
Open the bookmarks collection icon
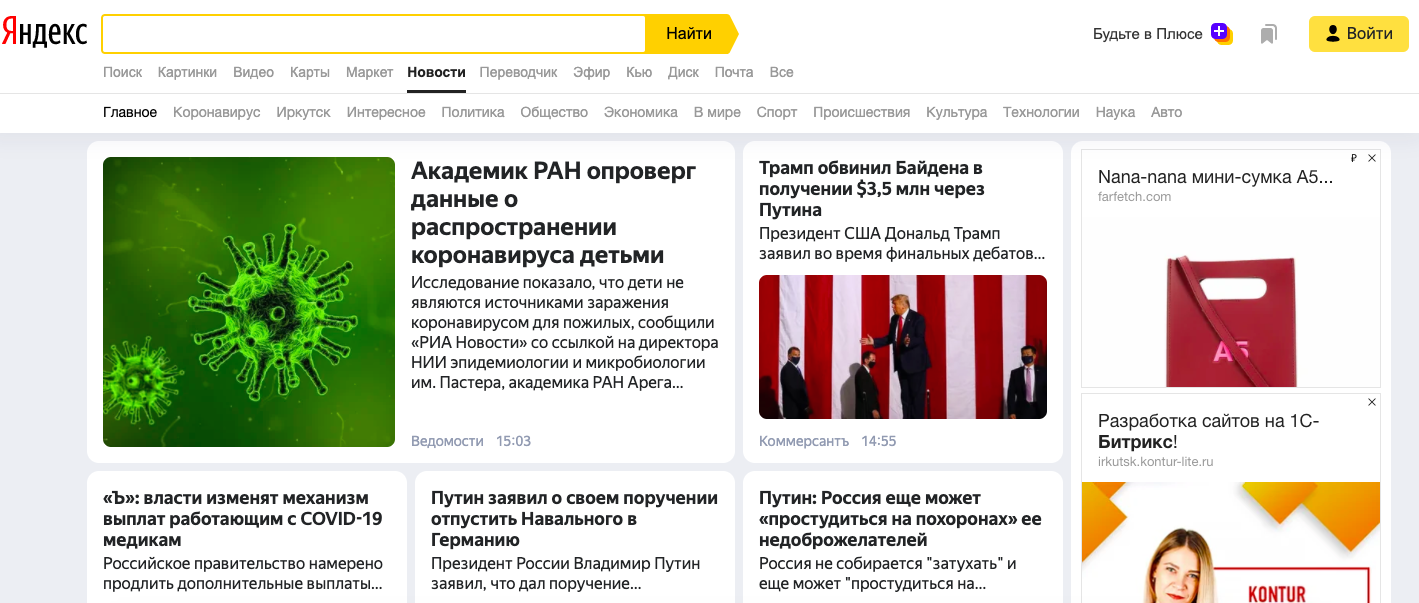click(1268, 34)
